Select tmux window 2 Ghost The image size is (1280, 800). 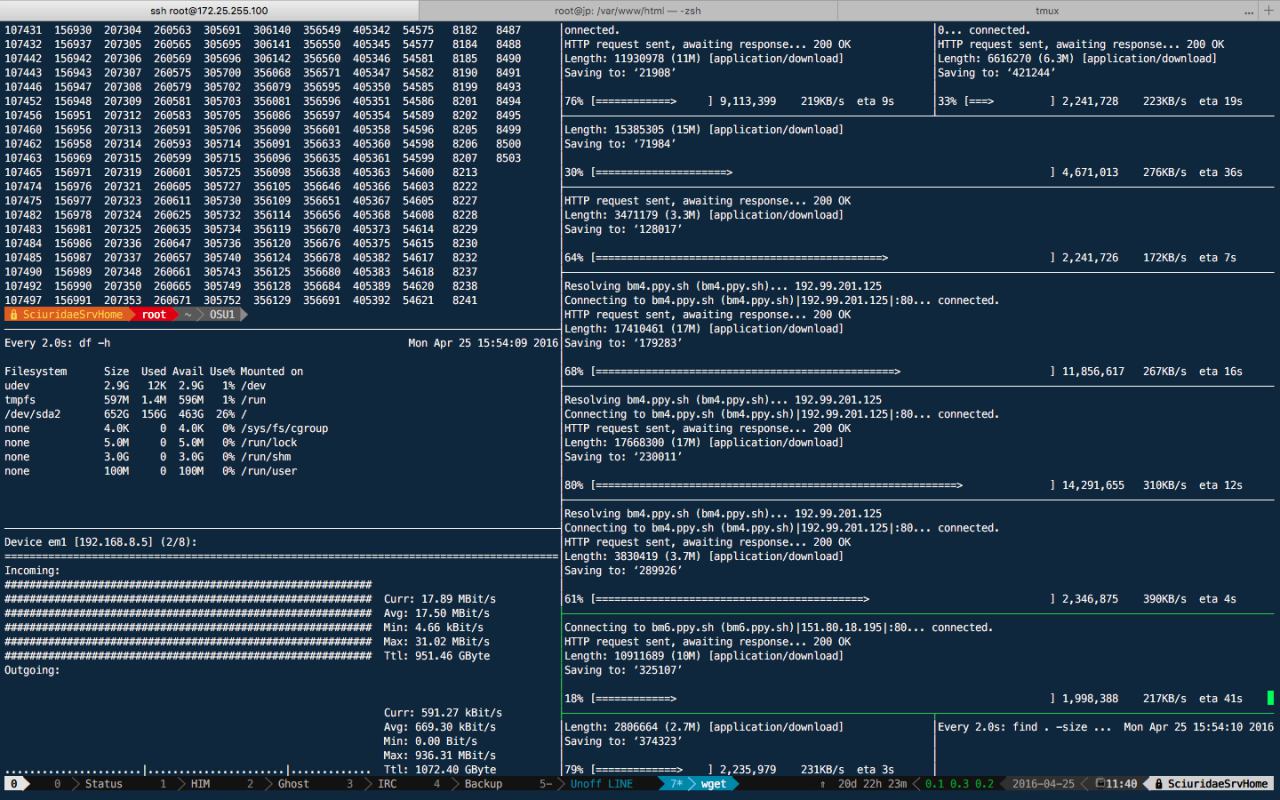(278, 784)
